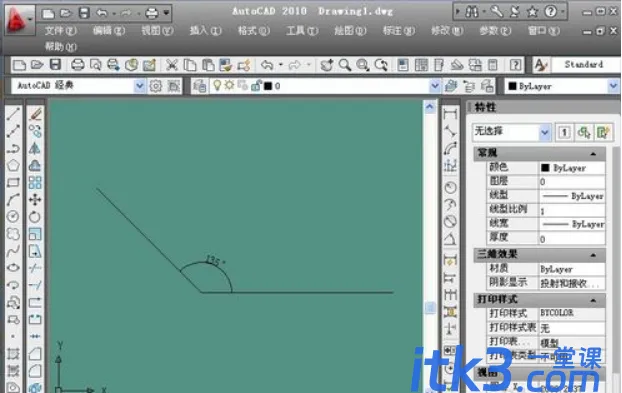Collapse the 三维效果 section
The image size is (622, 393).
pos(593,255)
